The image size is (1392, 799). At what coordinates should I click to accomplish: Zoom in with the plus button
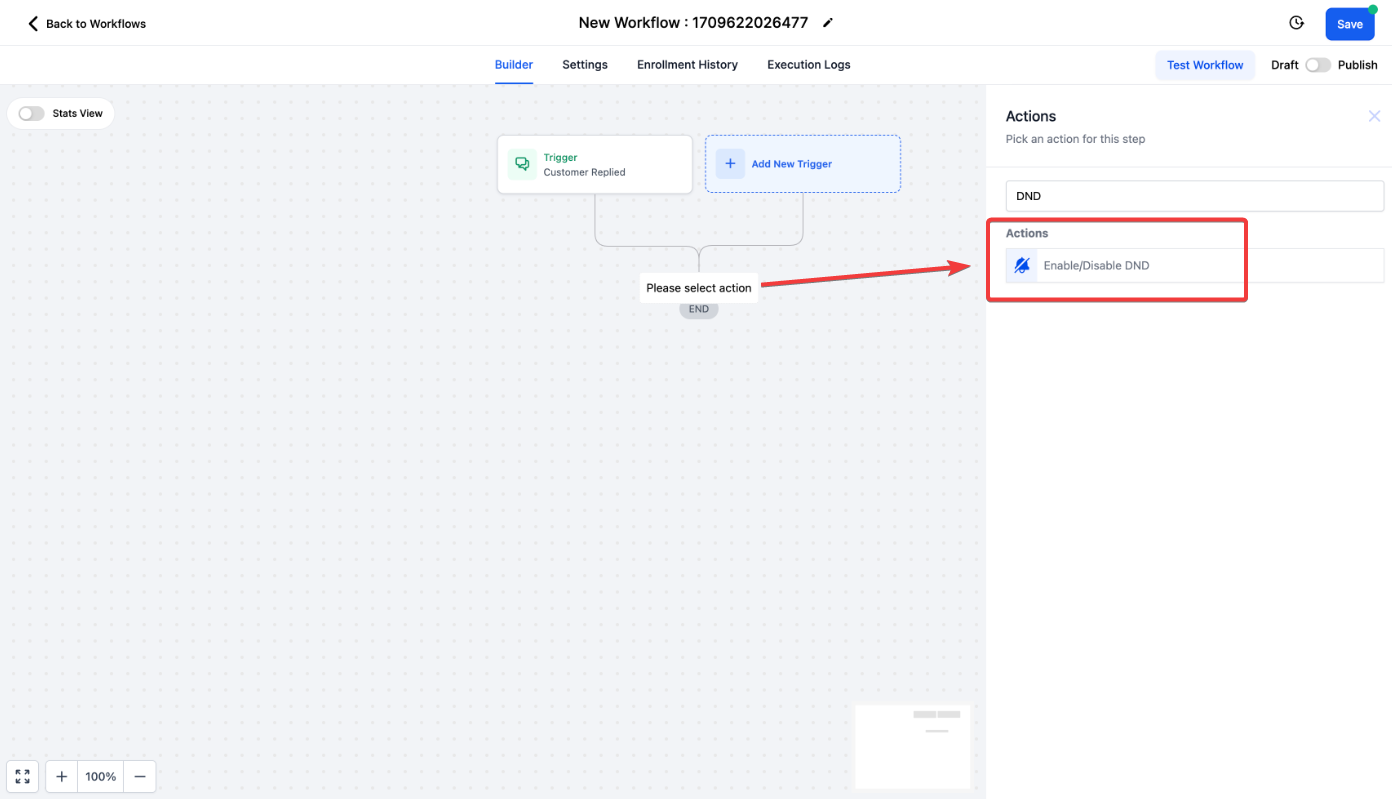pyautogui.click(x=62, y=776)
